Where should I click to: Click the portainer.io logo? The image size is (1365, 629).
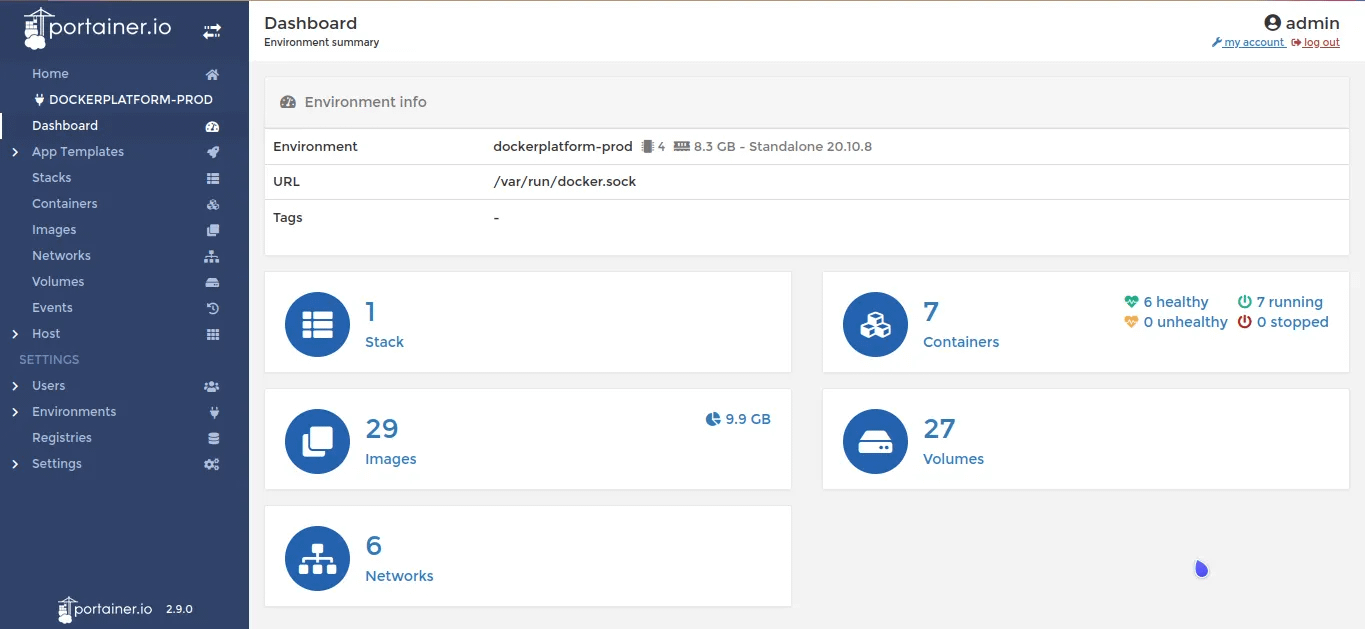point(95,27)
